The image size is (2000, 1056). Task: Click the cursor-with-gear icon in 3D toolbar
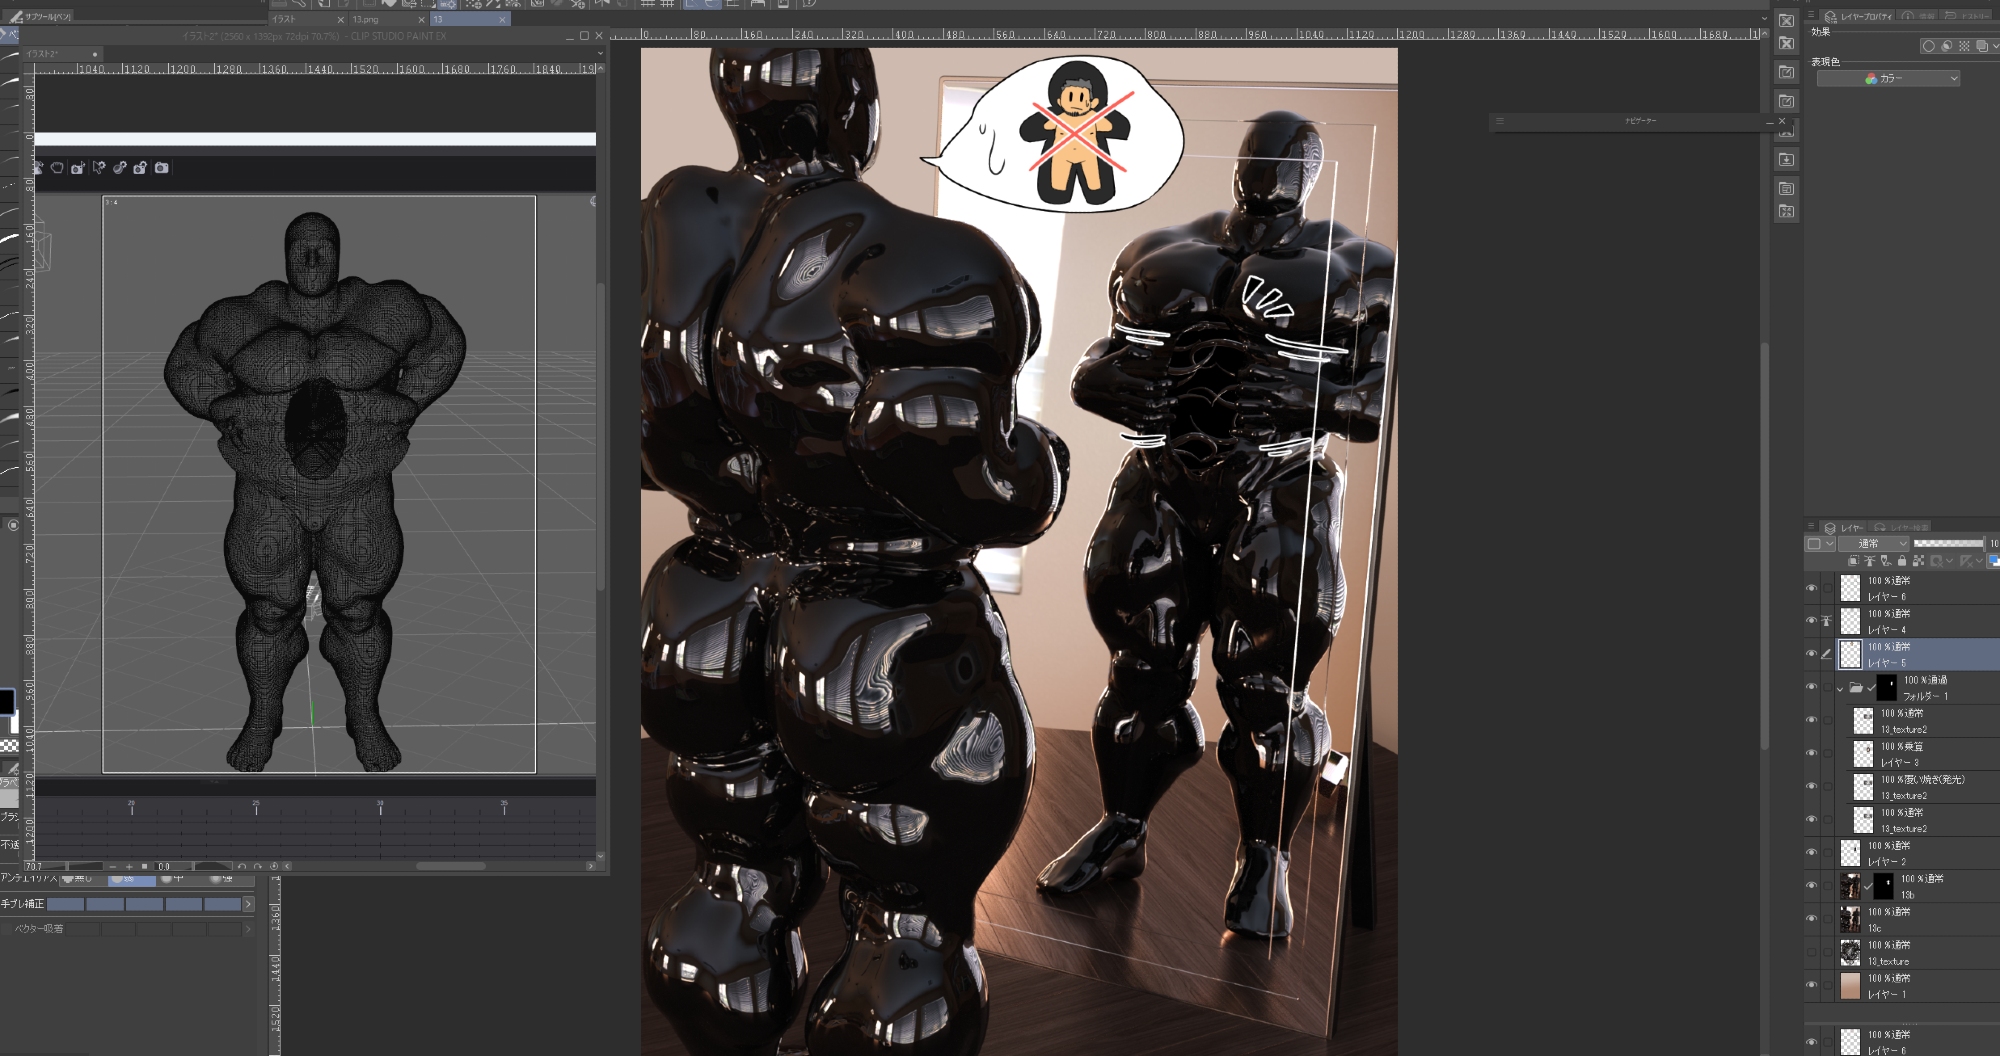point(99,168)
